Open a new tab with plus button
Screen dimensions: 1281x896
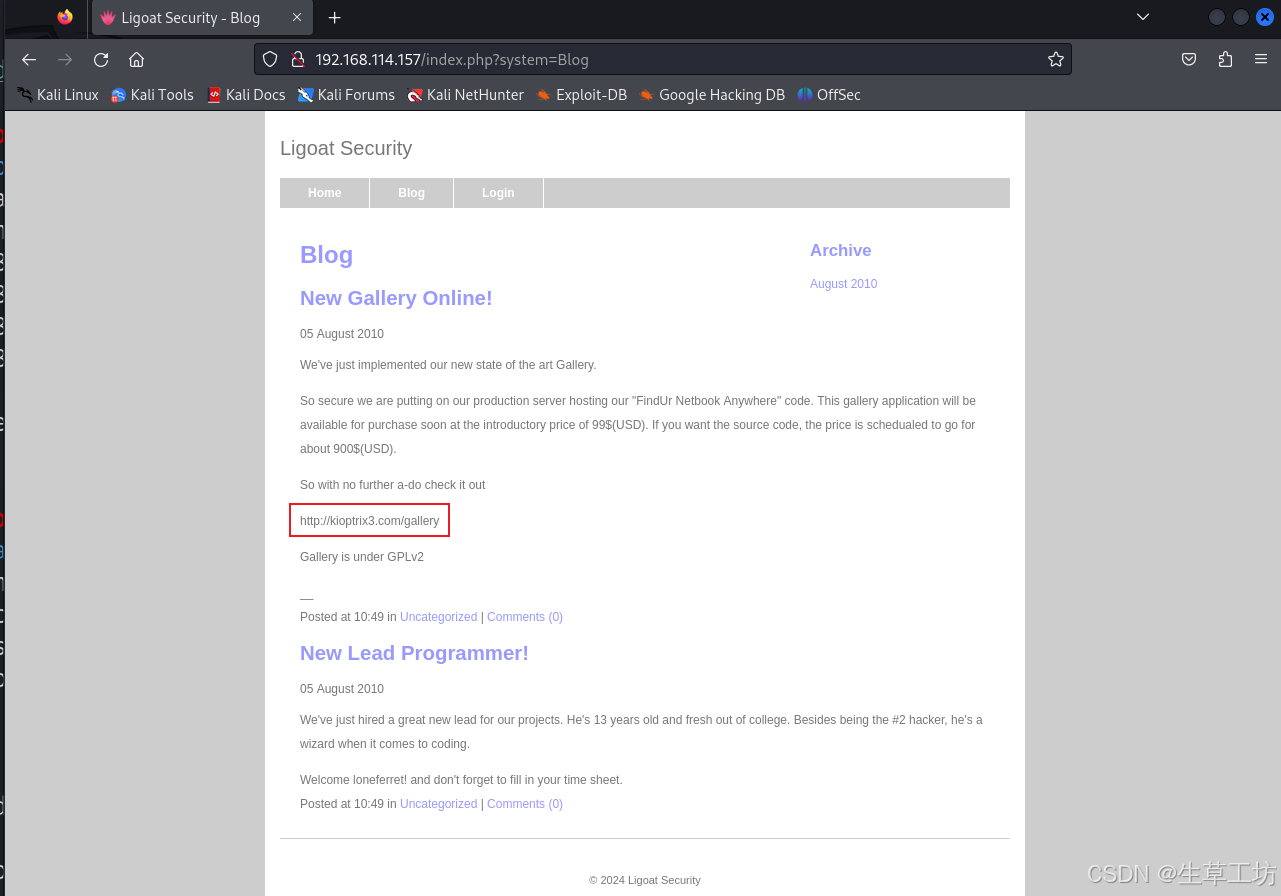(x=334, y=18)
